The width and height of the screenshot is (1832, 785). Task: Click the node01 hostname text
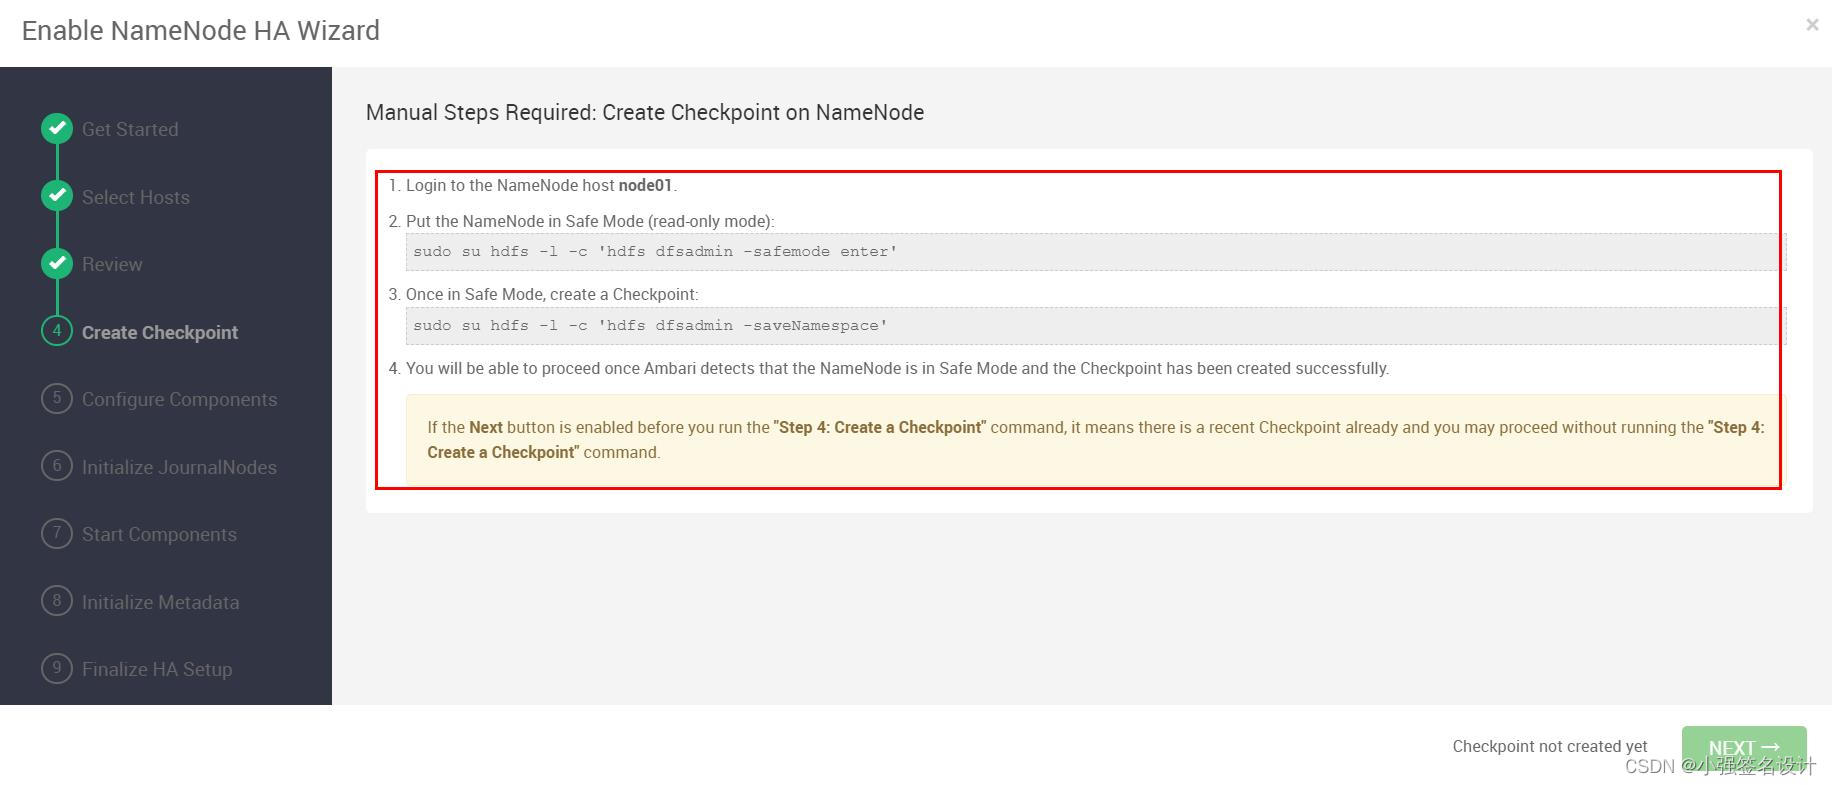(645, 185)
